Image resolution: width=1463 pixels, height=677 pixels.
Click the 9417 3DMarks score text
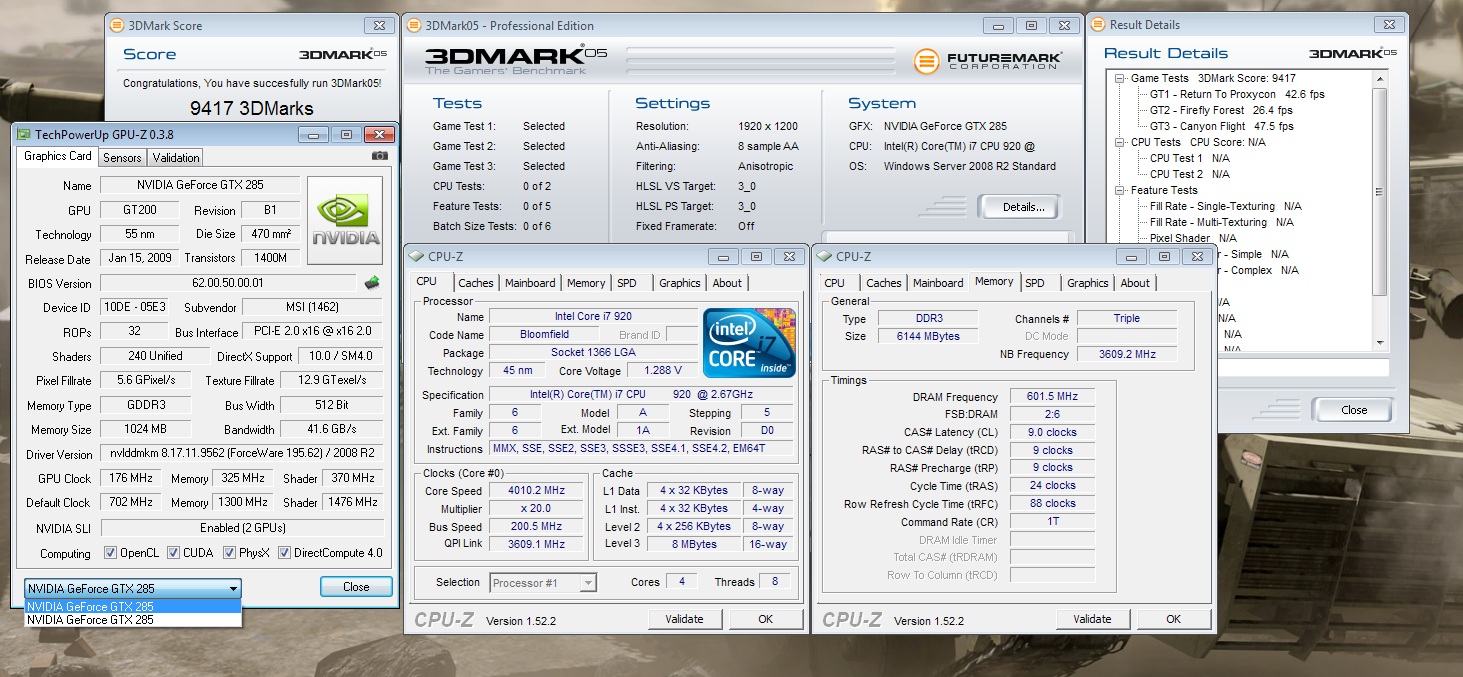pyautogui.click(x=252, y=108)
